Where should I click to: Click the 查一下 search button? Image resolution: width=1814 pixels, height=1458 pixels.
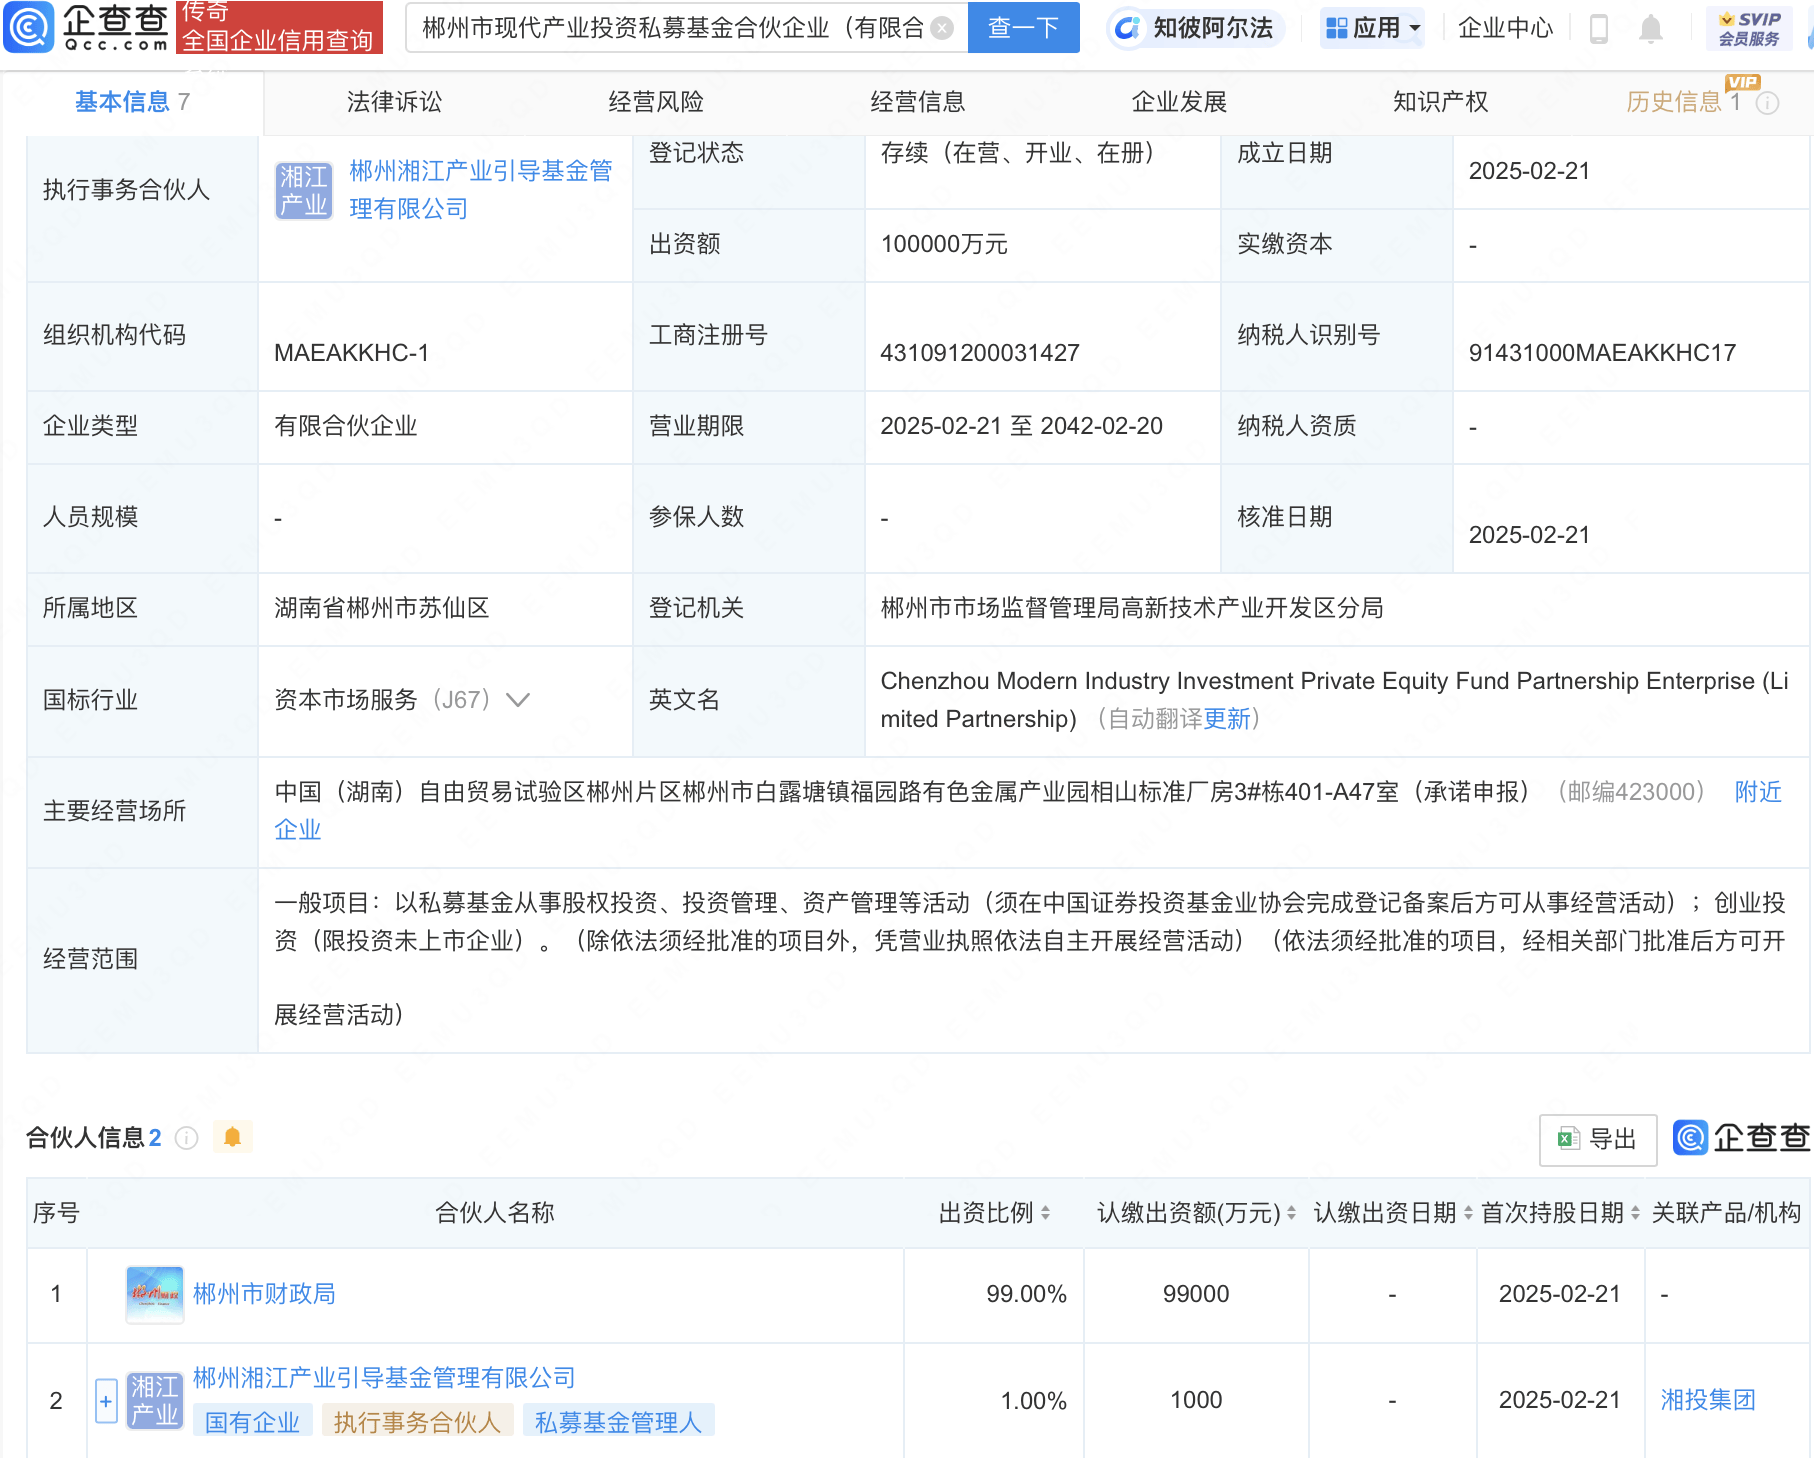(x=1024, y=28)
